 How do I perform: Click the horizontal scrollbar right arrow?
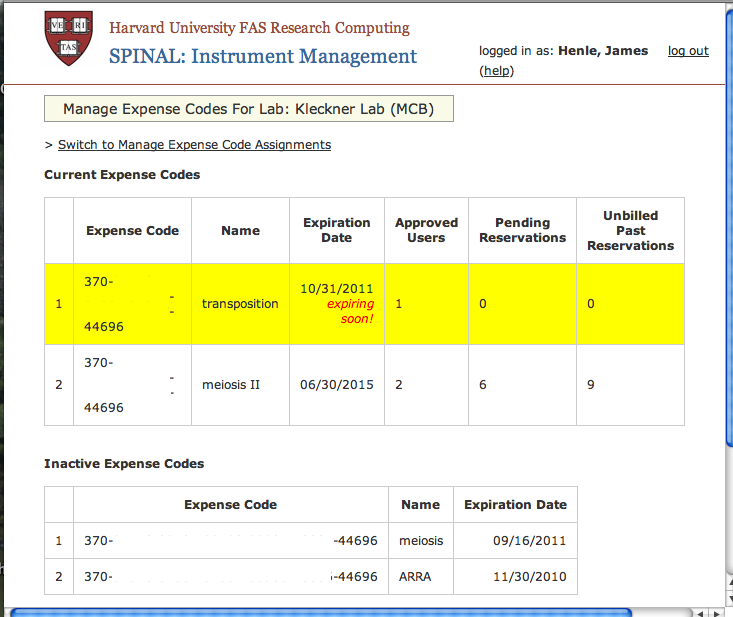tap(717, 613)
